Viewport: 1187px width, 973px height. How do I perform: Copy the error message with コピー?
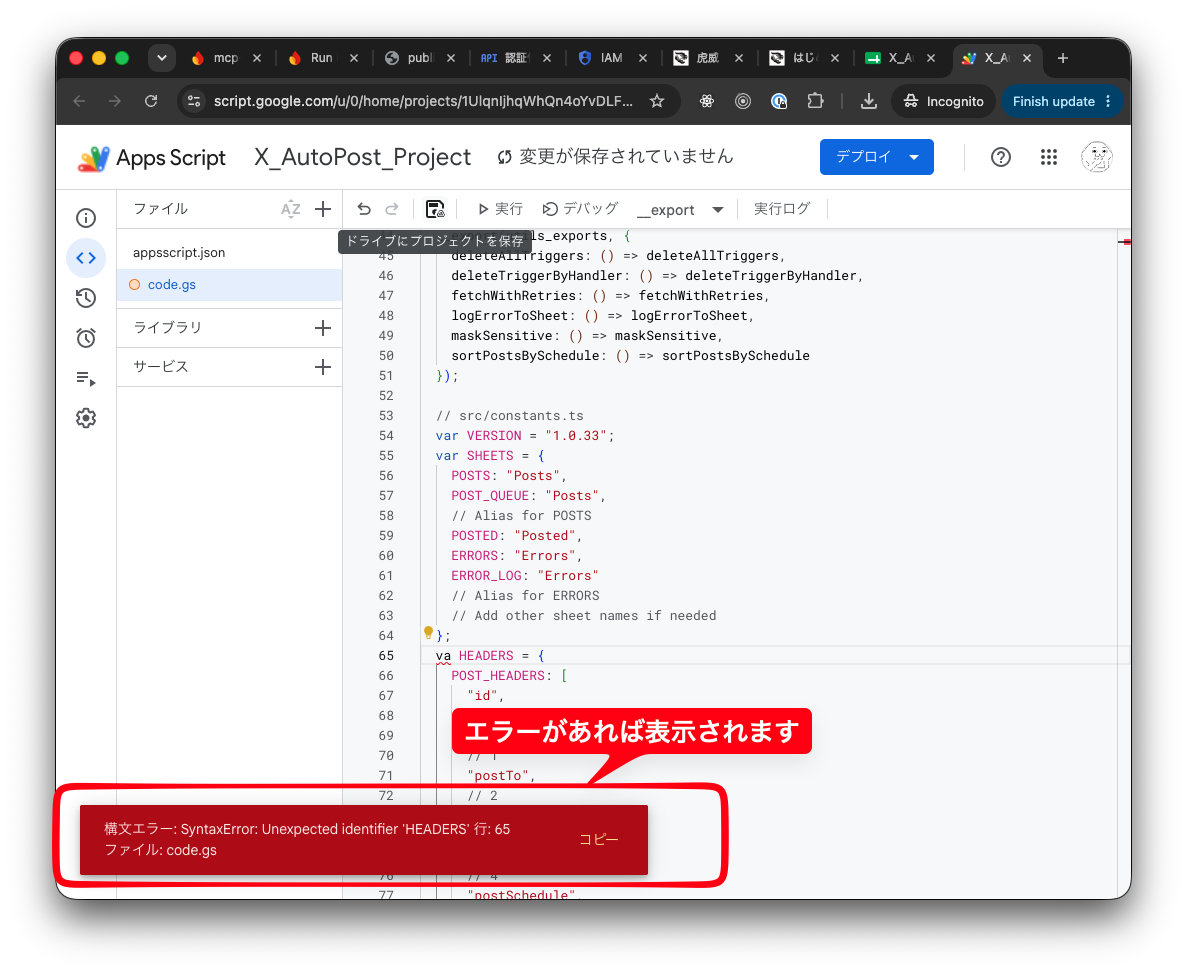[599, 840]
